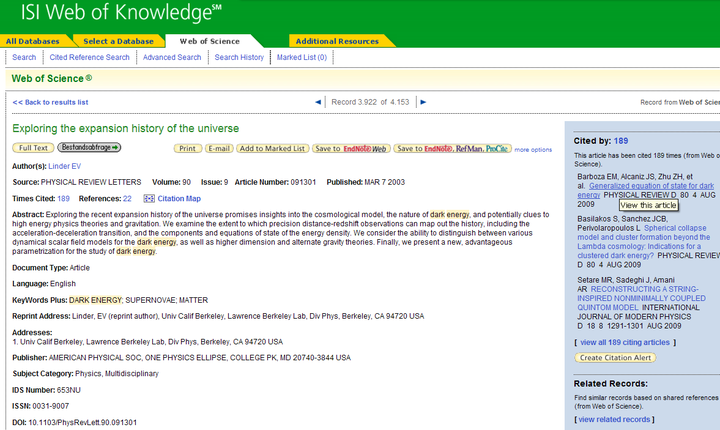The image size is (720, 430).
Task: Open Cited by 189 count link
Action: coord(621,141)
